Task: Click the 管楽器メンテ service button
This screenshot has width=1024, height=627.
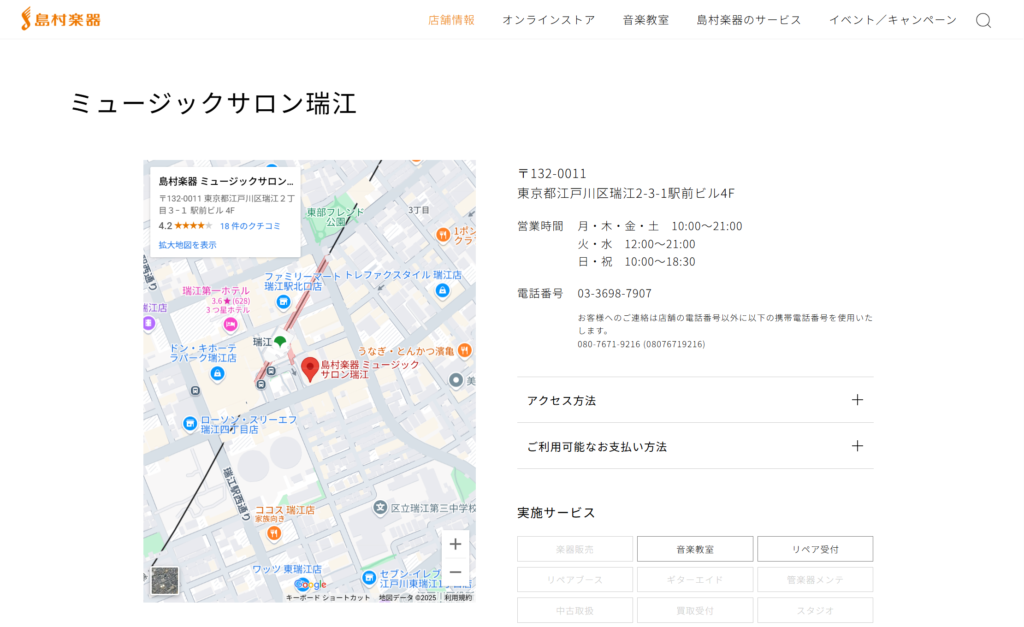Action: (815, 580)
